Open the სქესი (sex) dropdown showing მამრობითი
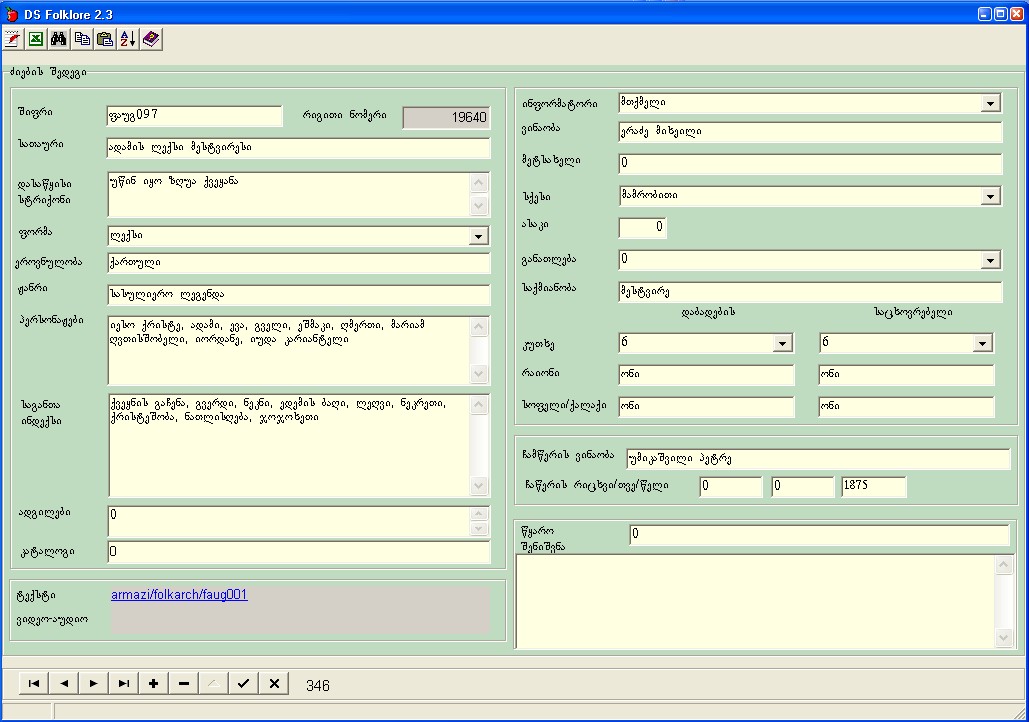The height and width of the screenshot is (722, 1029). click(x=990, y=196)
